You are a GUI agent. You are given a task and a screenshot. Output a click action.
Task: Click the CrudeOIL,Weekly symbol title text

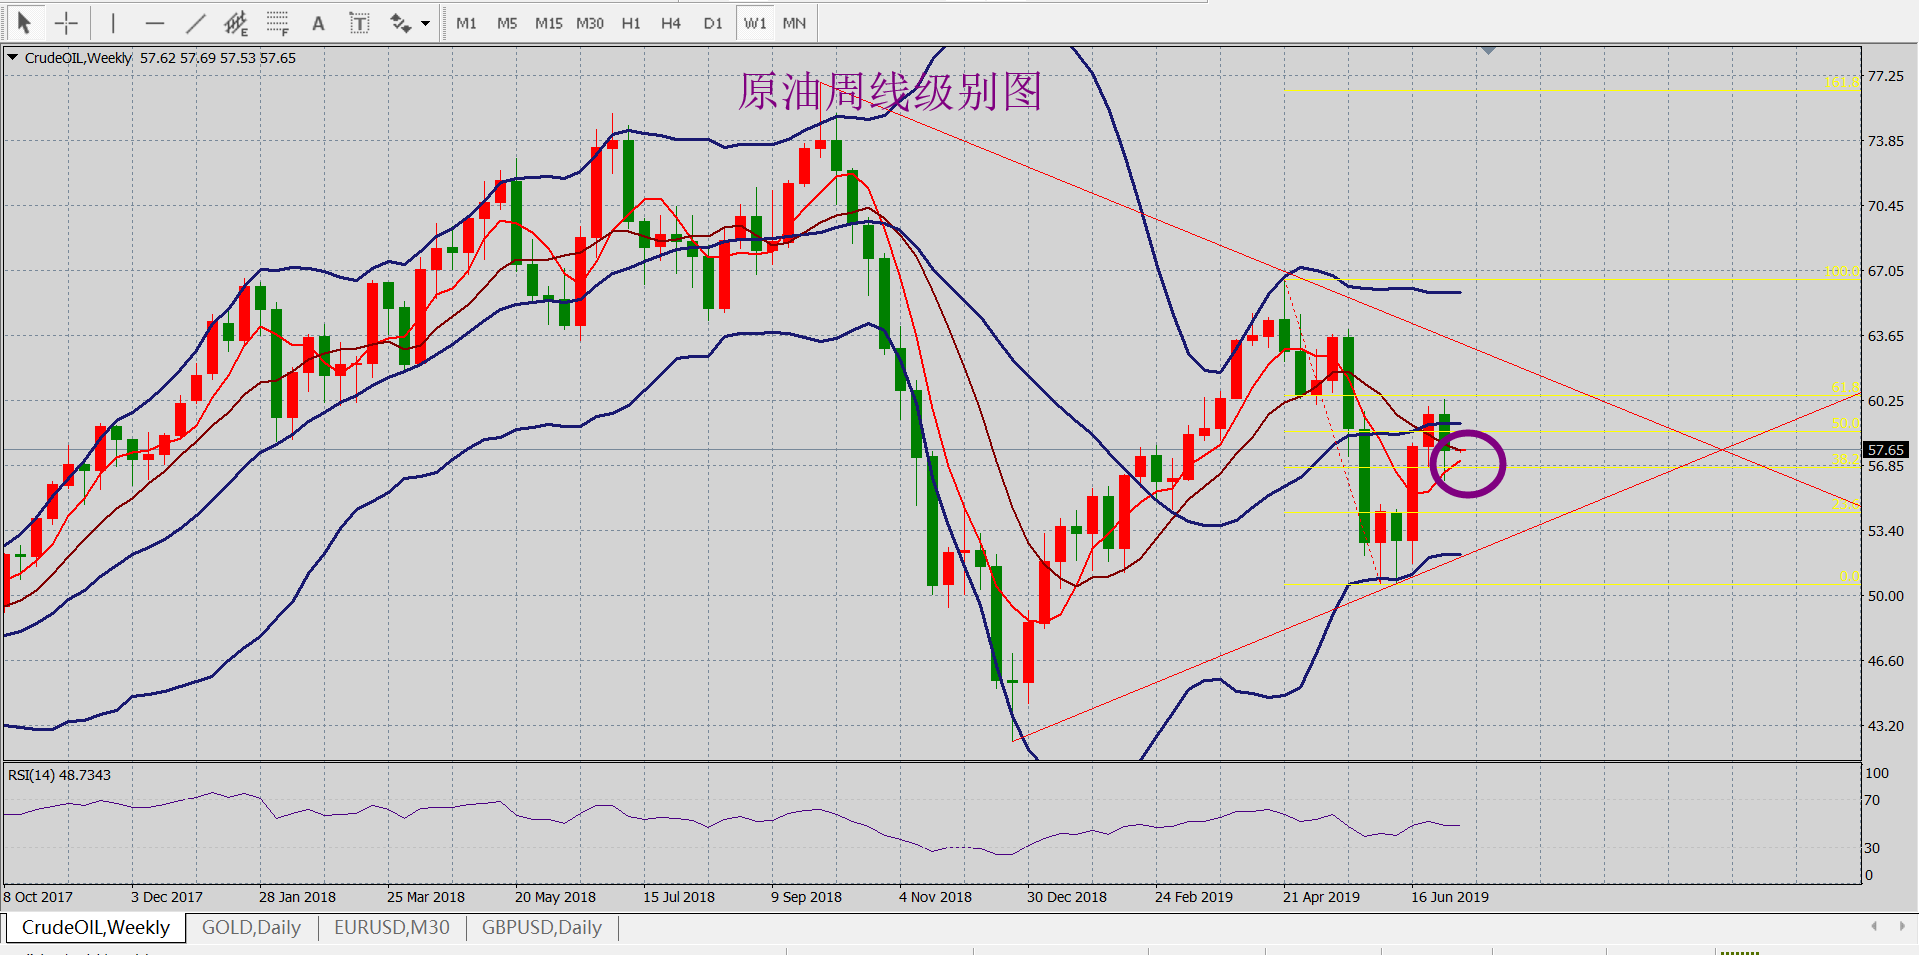pos(78,58)
